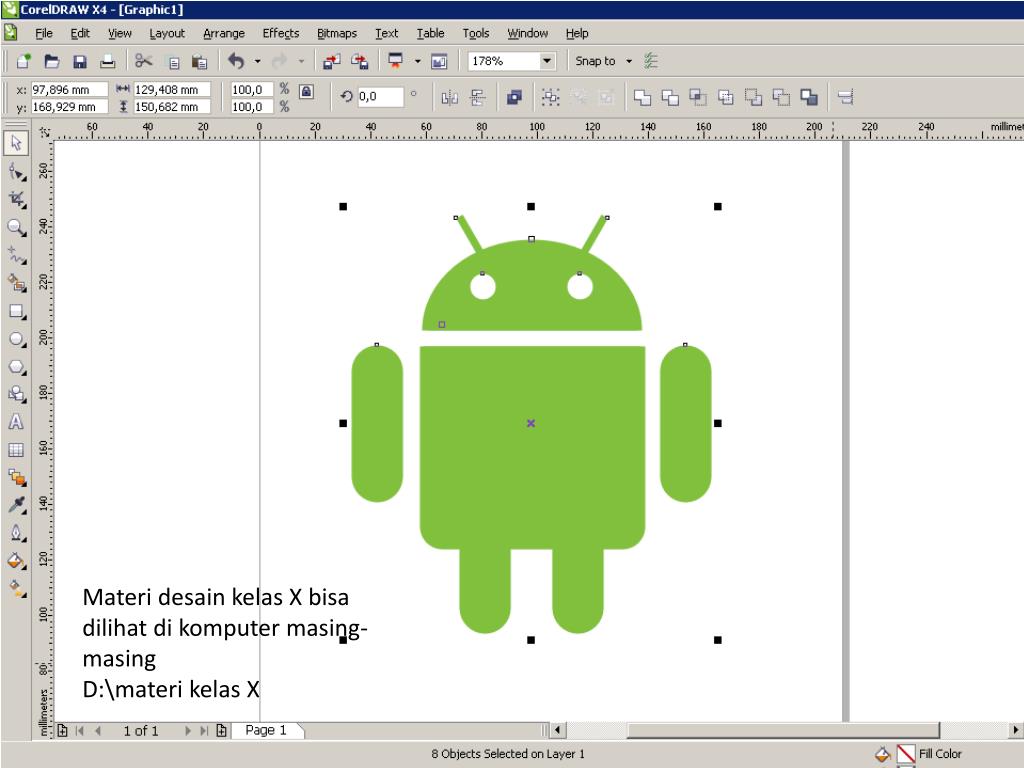
Task: Combine the selected objects
Action: 515,98
